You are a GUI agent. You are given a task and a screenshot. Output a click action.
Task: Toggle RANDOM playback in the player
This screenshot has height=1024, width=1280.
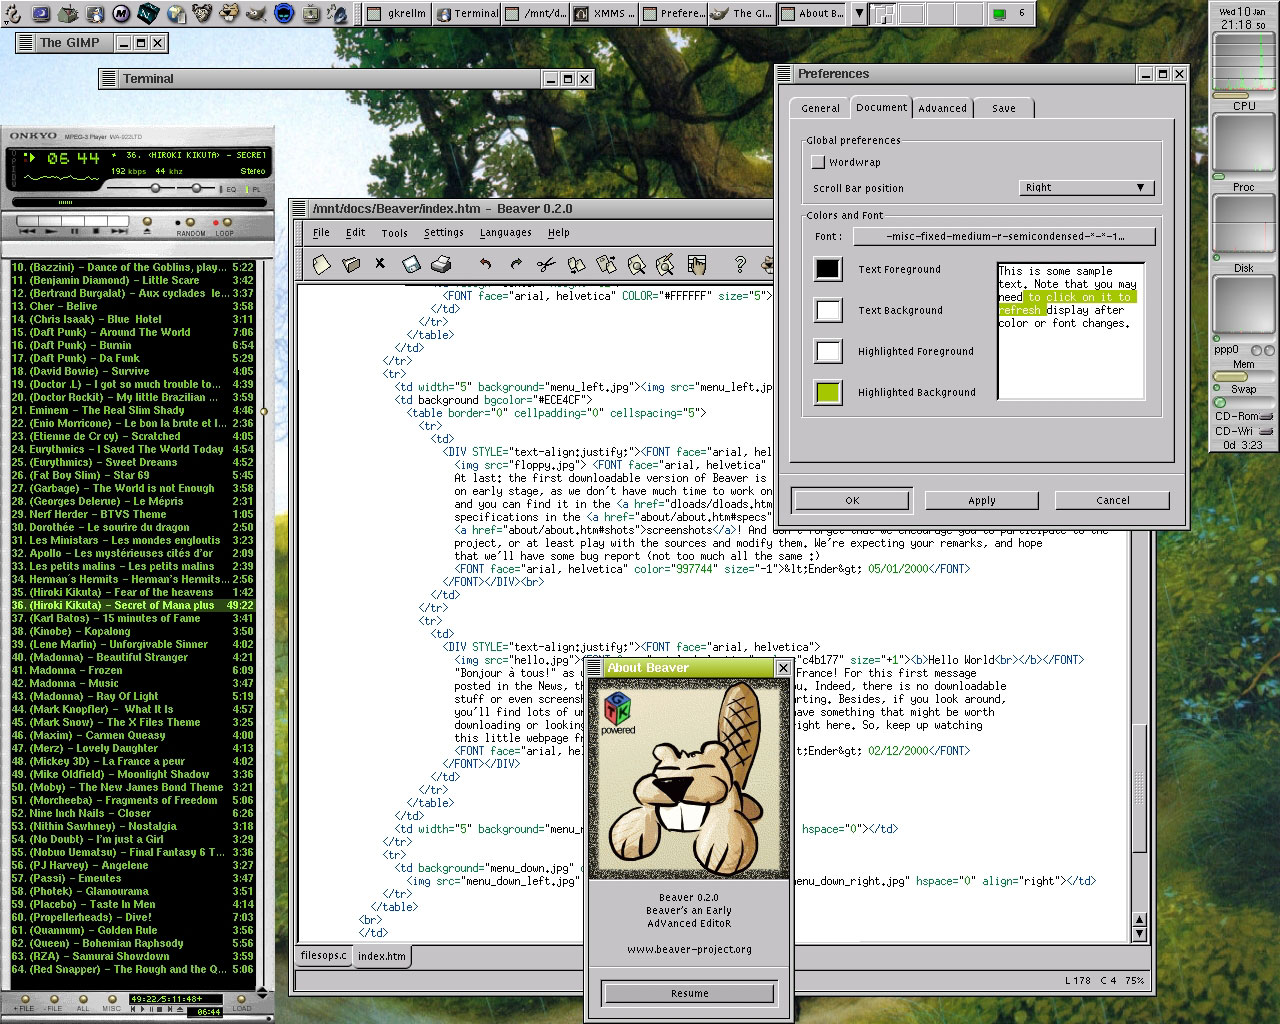point(190,224)
